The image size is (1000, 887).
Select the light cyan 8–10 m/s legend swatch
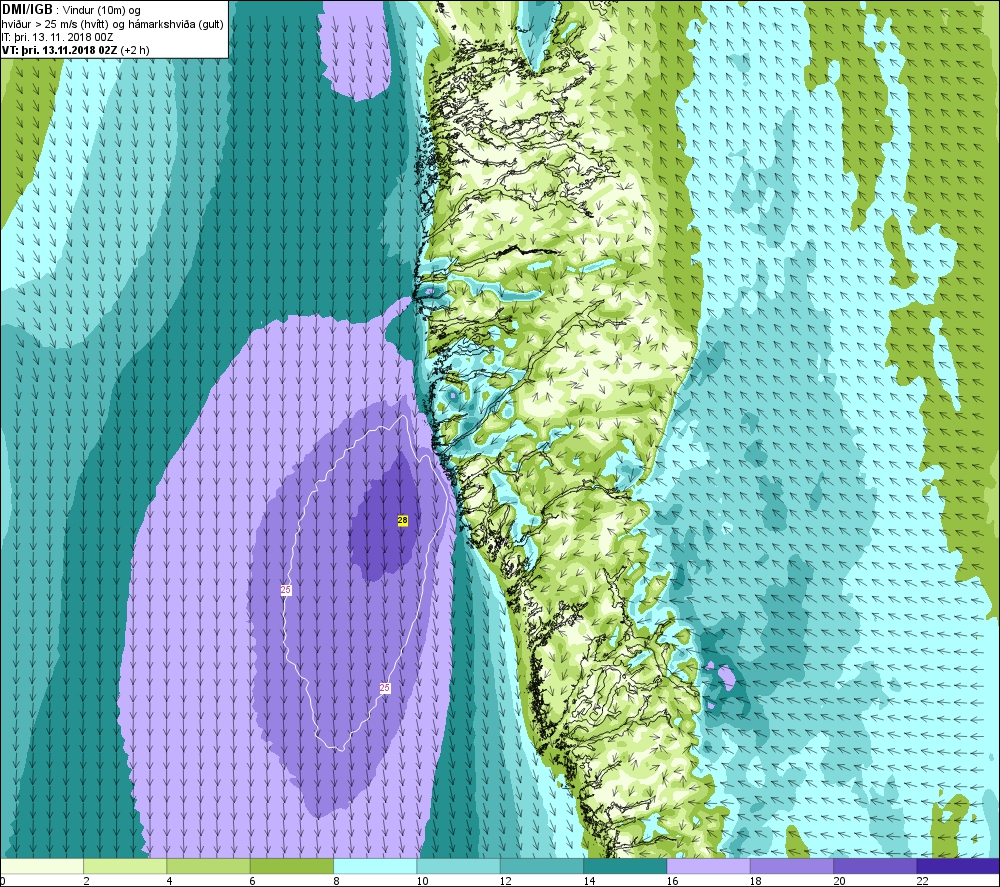click(x=375, y=866)
